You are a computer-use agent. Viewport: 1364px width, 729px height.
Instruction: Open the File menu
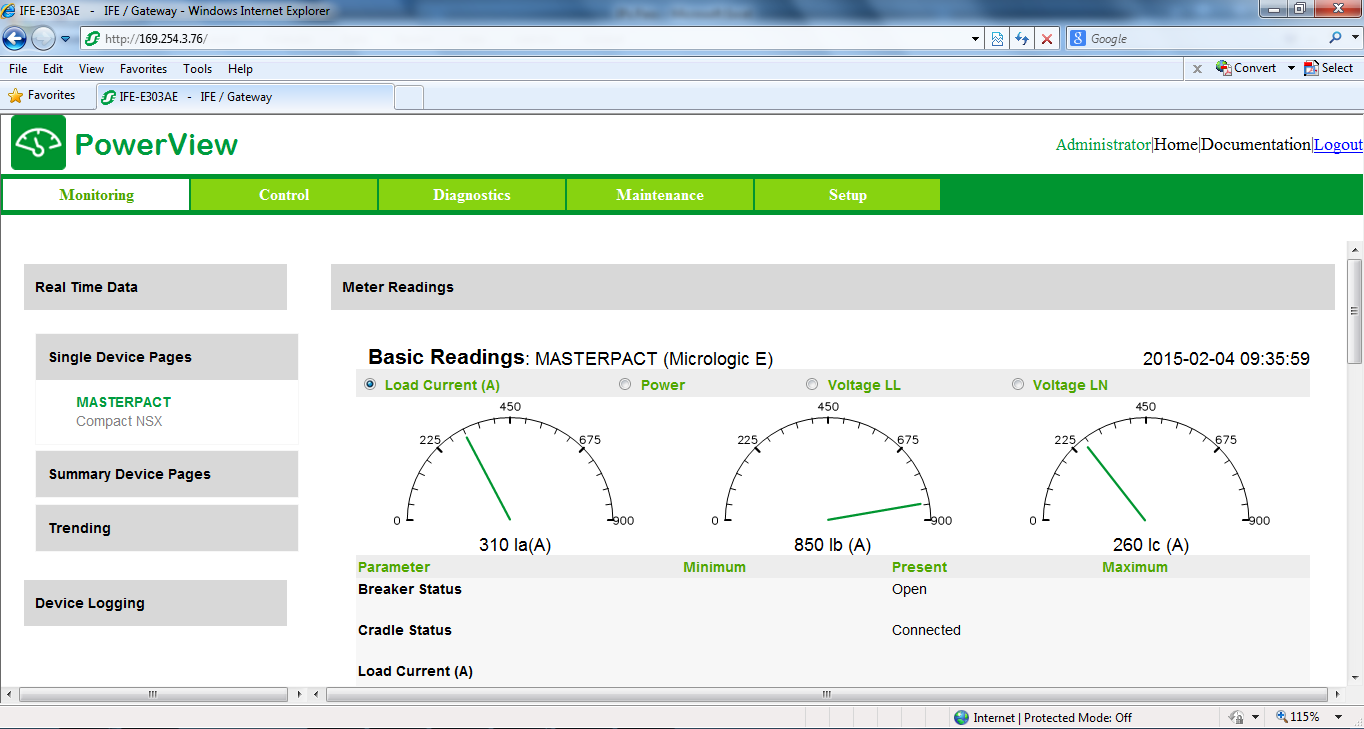18,69
